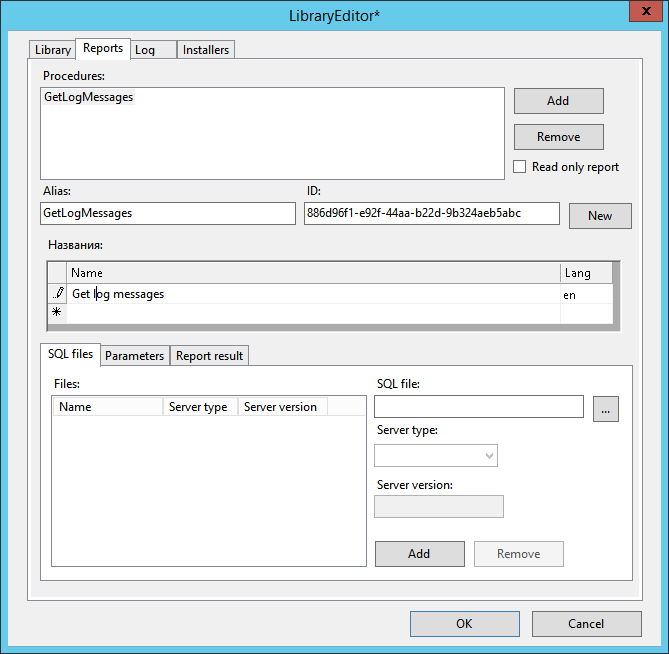Click Add button under Server version
Screen dimensions: 669x654
point(419,554)
